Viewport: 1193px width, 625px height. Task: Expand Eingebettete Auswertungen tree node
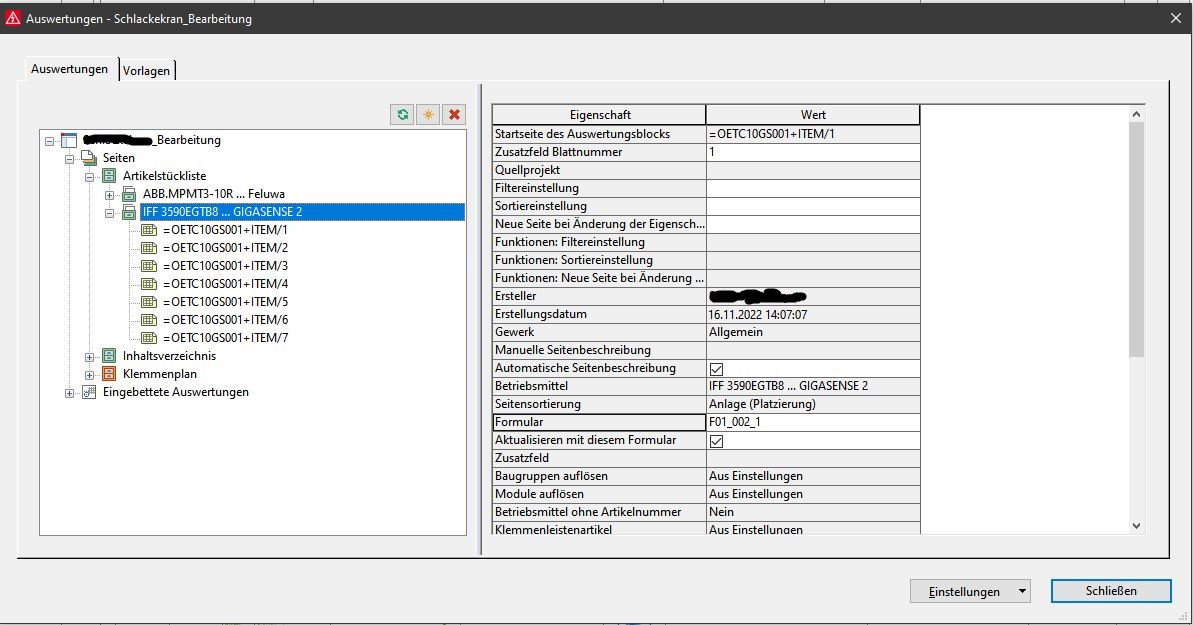pos(70,392)
